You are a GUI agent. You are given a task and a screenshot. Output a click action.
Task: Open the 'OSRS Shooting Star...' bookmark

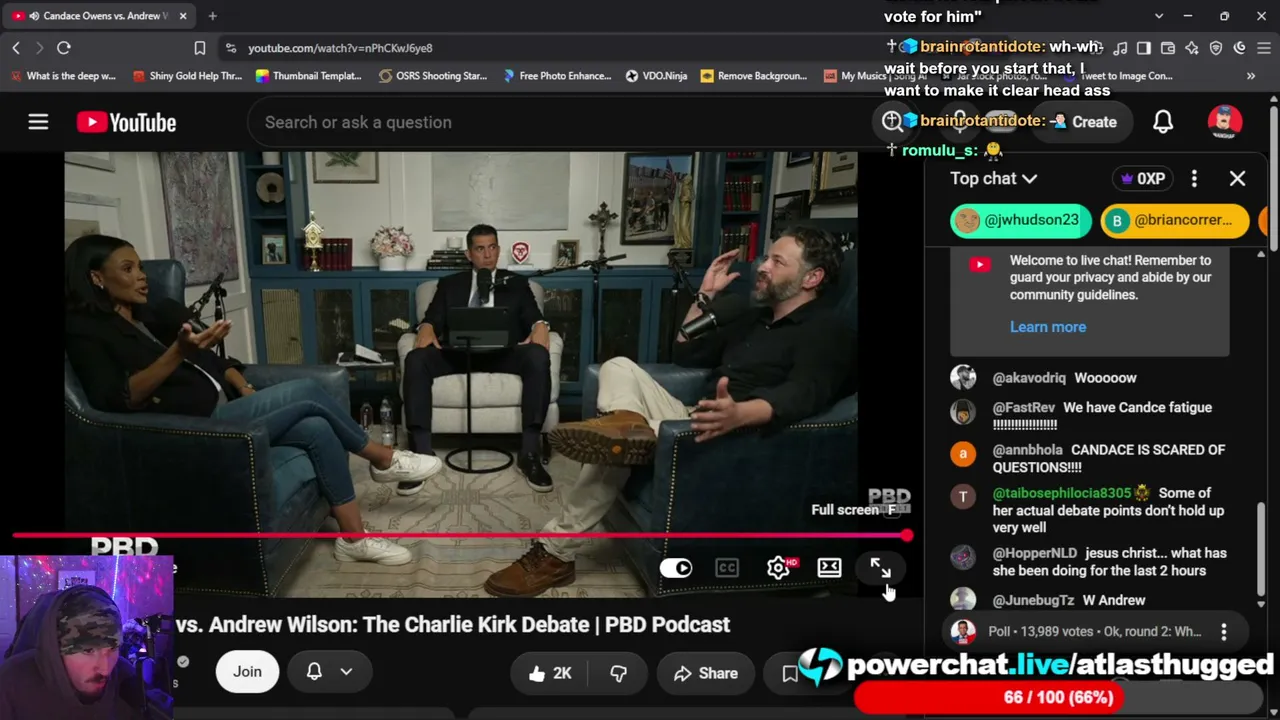(x=433, y=76)
